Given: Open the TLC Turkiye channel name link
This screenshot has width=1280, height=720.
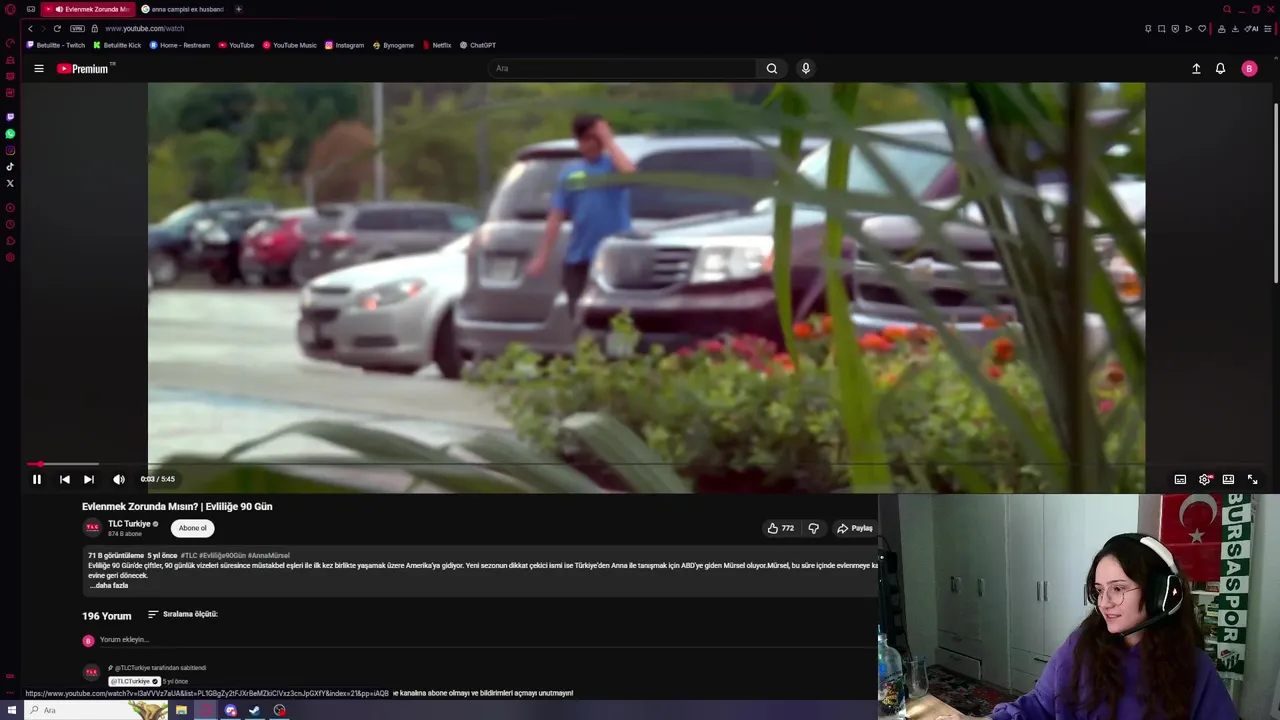Looking at the screenshot, I should click(x=129, y=524).
